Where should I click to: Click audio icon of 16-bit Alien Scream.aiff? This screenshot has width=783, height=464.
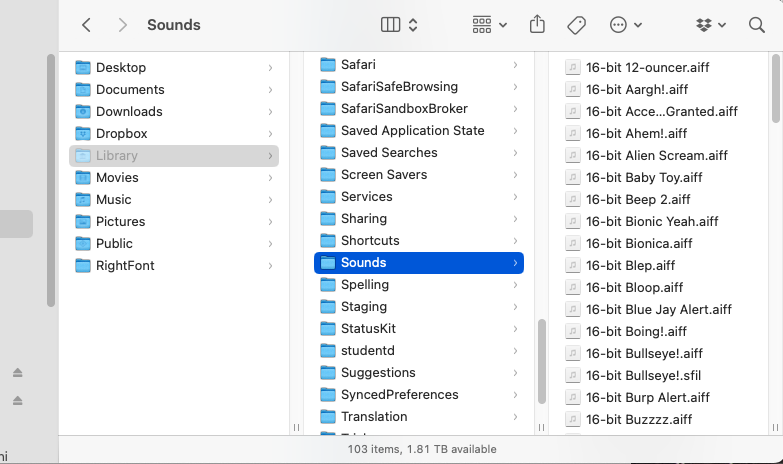[x=573, y=155]
